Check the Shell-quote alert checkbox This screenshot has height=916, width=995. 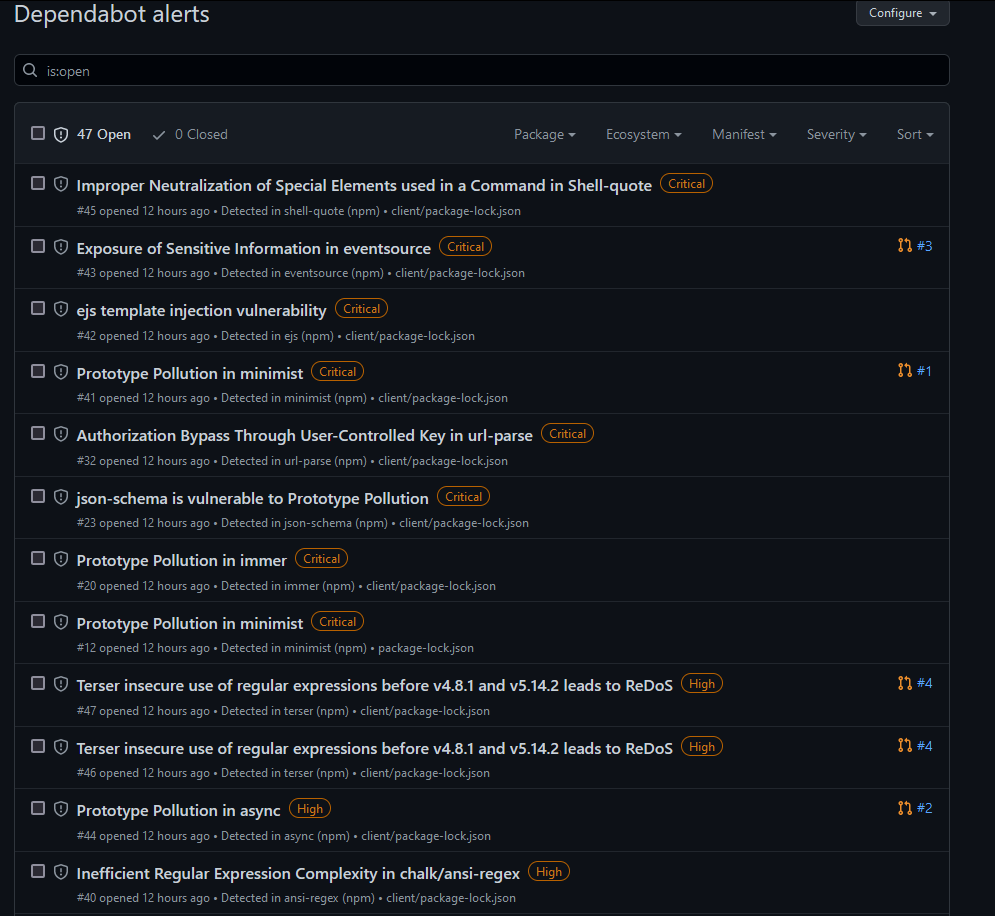38,183
